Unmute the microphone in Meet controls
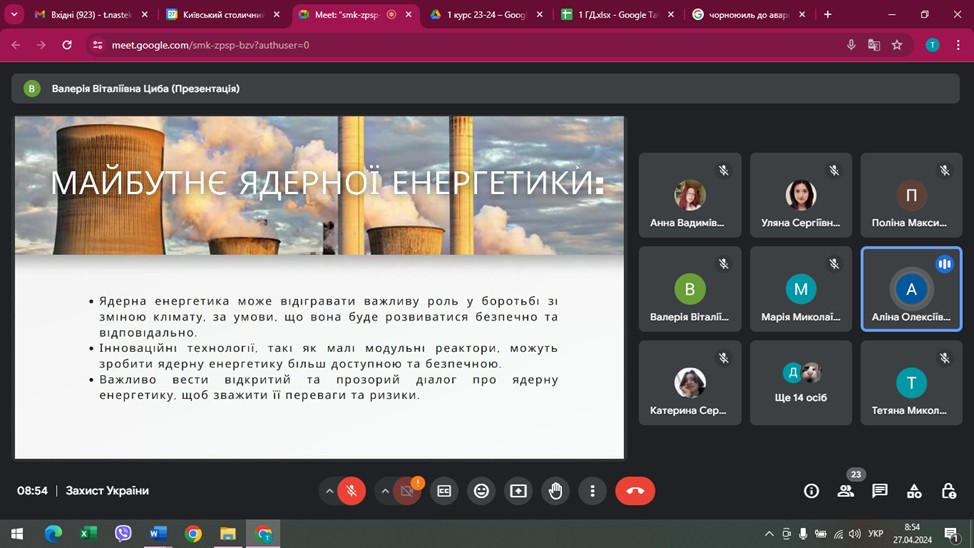This screenshot has width=974, height=548. pos(352,491)
